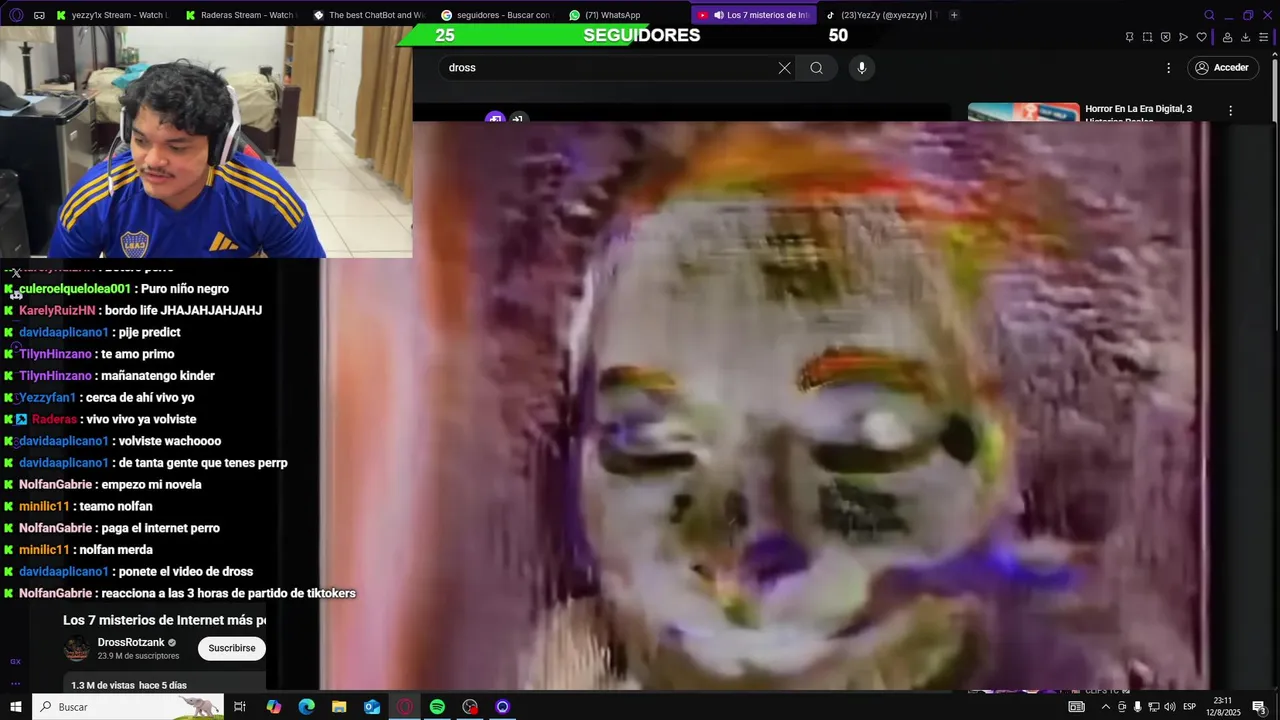Open the tab islands workspace icon
1280x720 pixels.
[39, 15]
